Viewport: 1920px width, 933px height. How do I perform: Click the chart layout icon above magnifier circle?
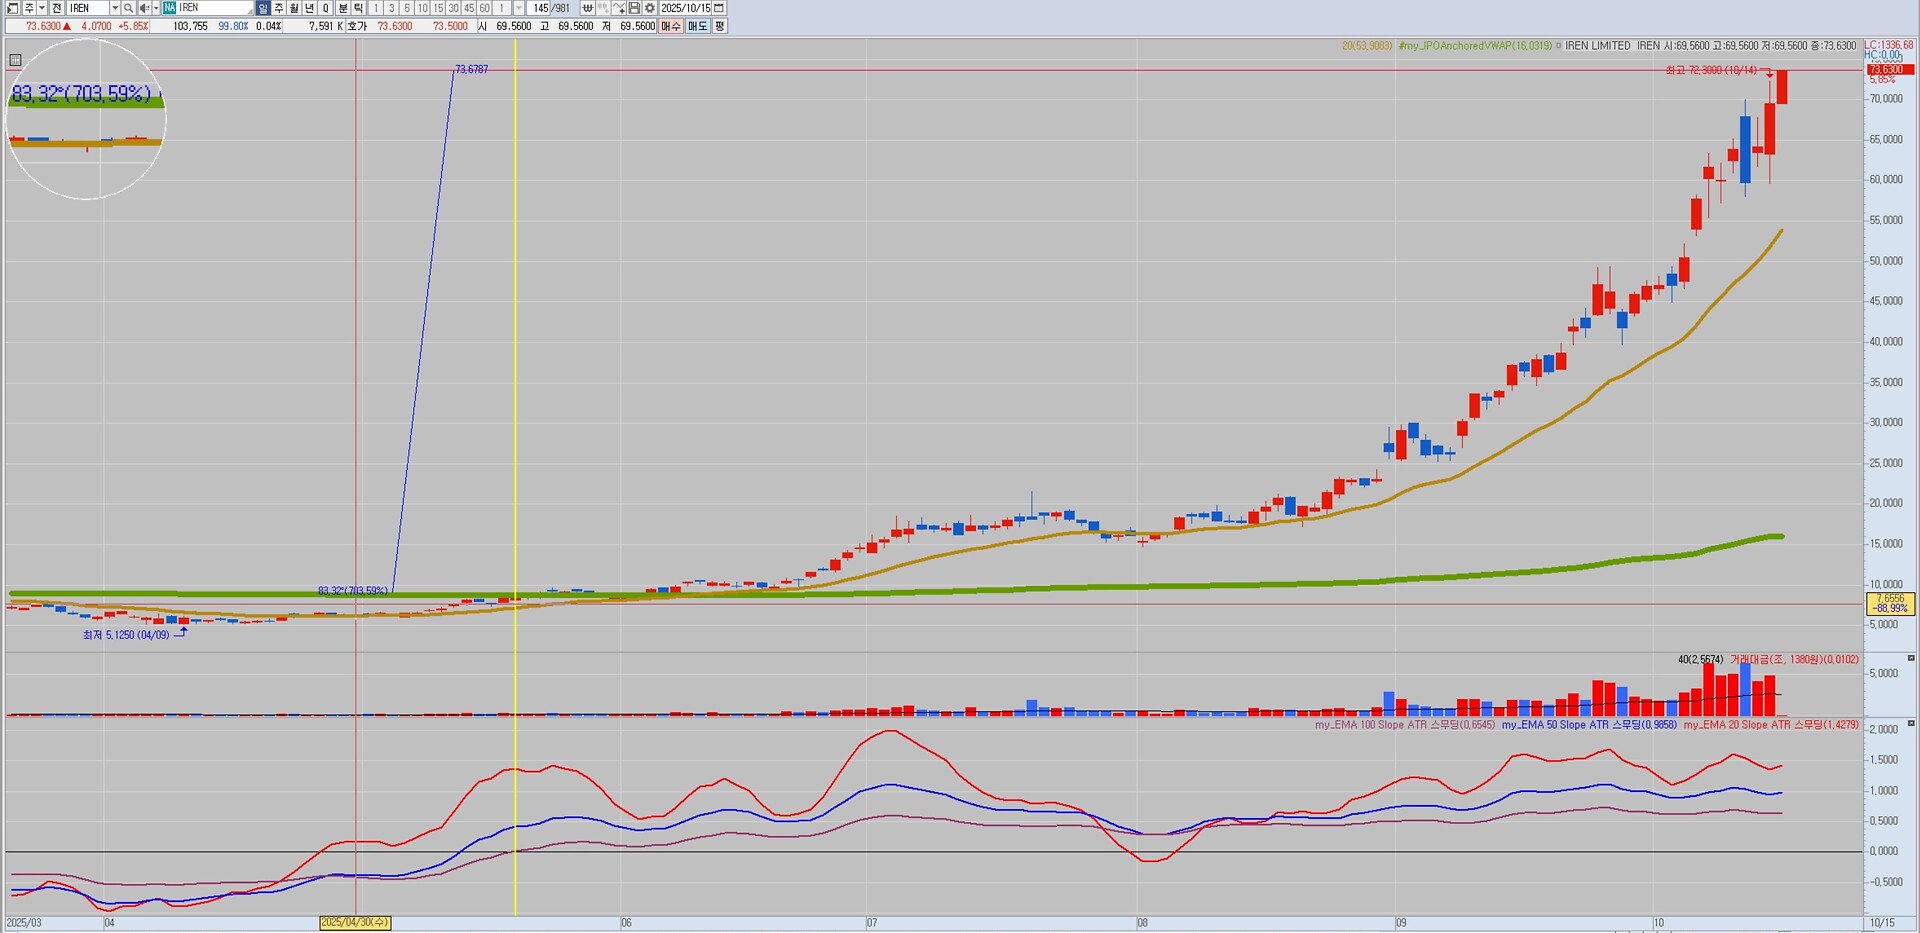15,60
